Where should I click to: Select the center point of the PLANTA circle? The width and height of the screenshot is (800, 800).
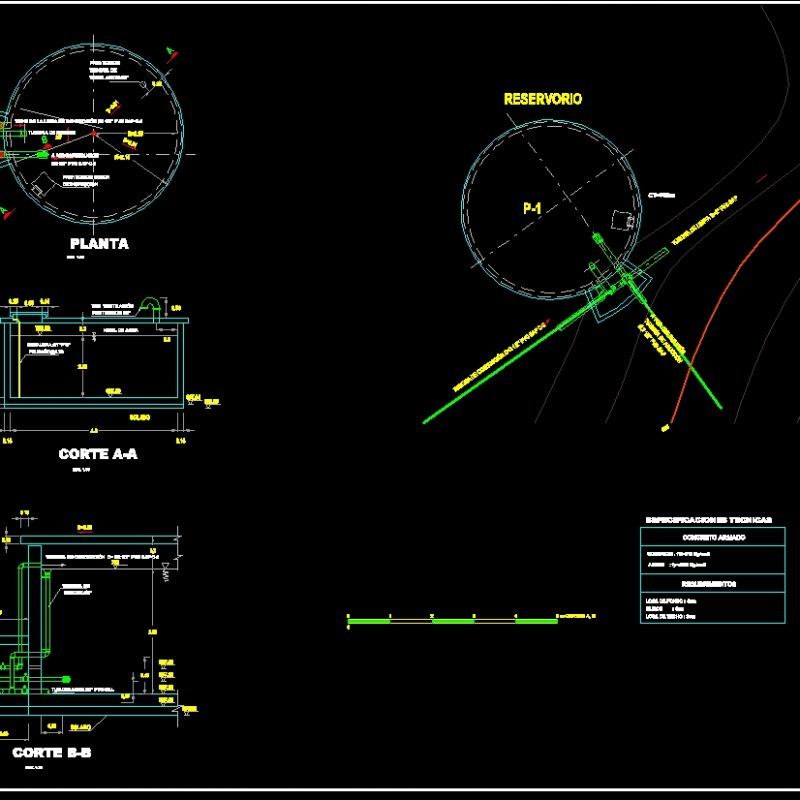point(94,133)
